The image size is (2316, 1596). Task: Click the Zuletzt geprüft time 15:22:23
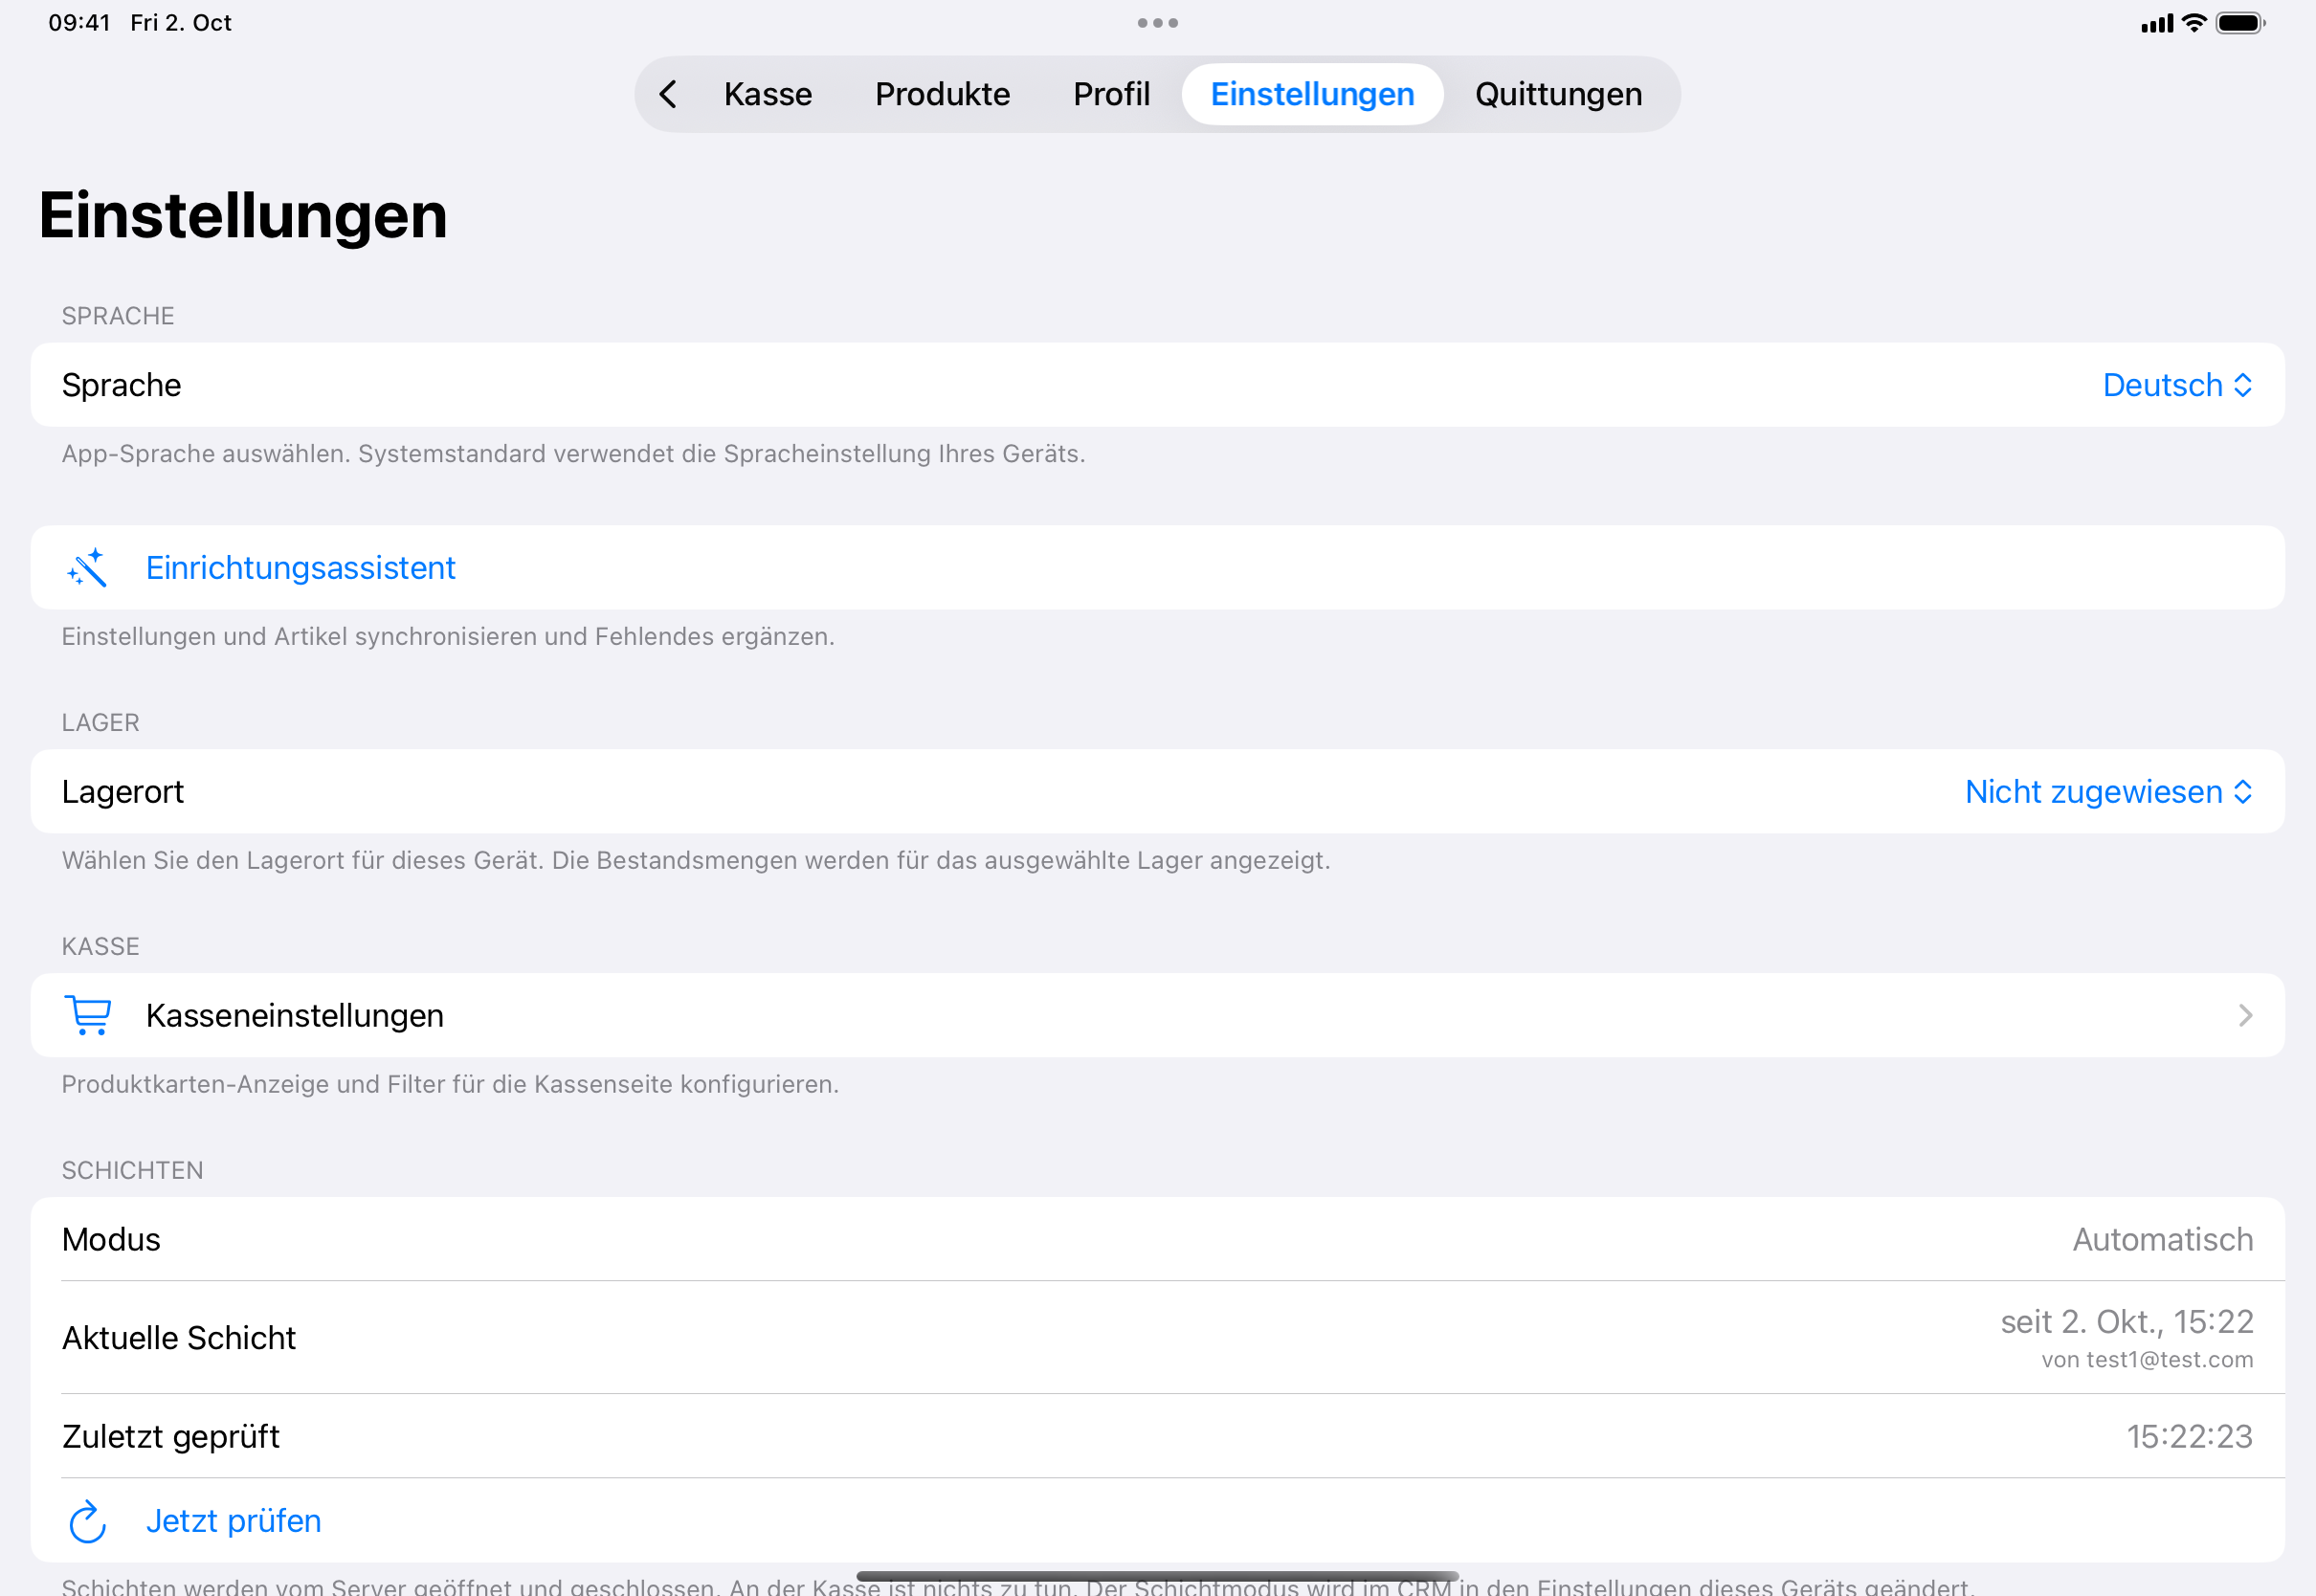pos(2189,1437)
